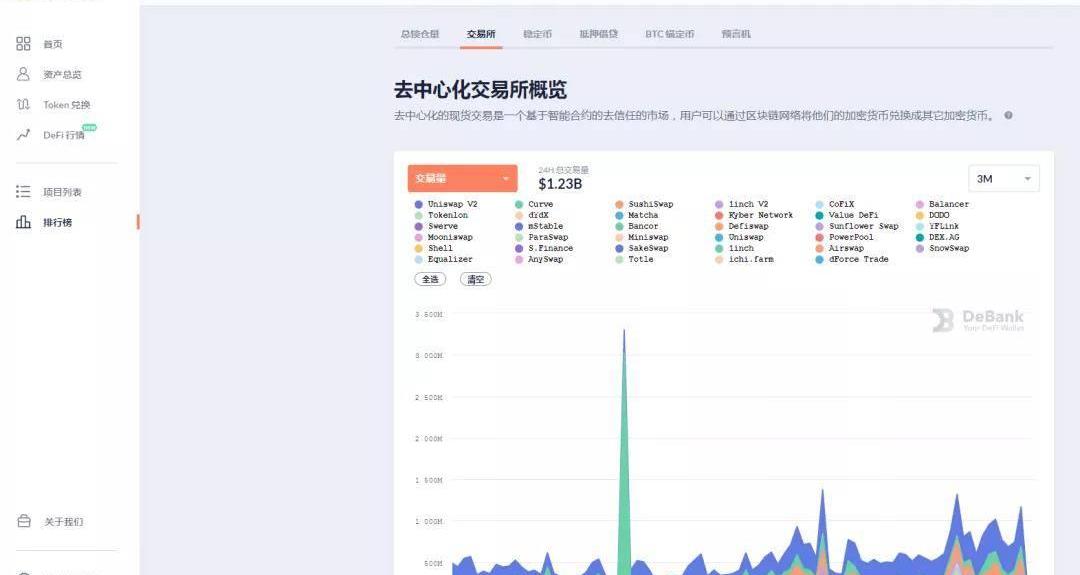1080x575 pixels.
Task: Switch to the BTC 锚定币 tab
Action: click(x=669, y=34)
